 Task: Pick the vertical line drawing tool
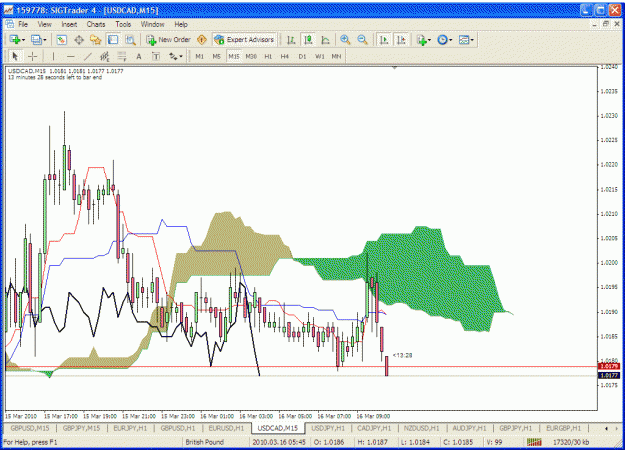pos(53,57)
